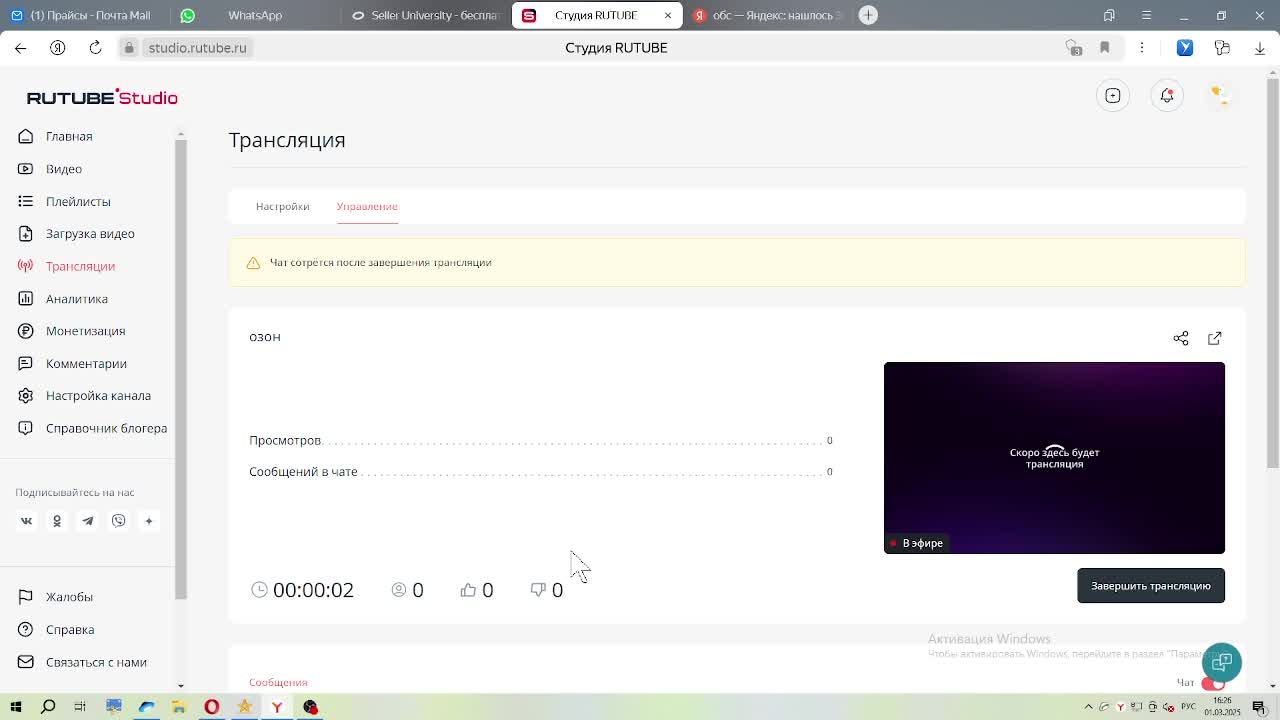
Task: Click the likes thumbs-up icon
Action: click(468, 590)
